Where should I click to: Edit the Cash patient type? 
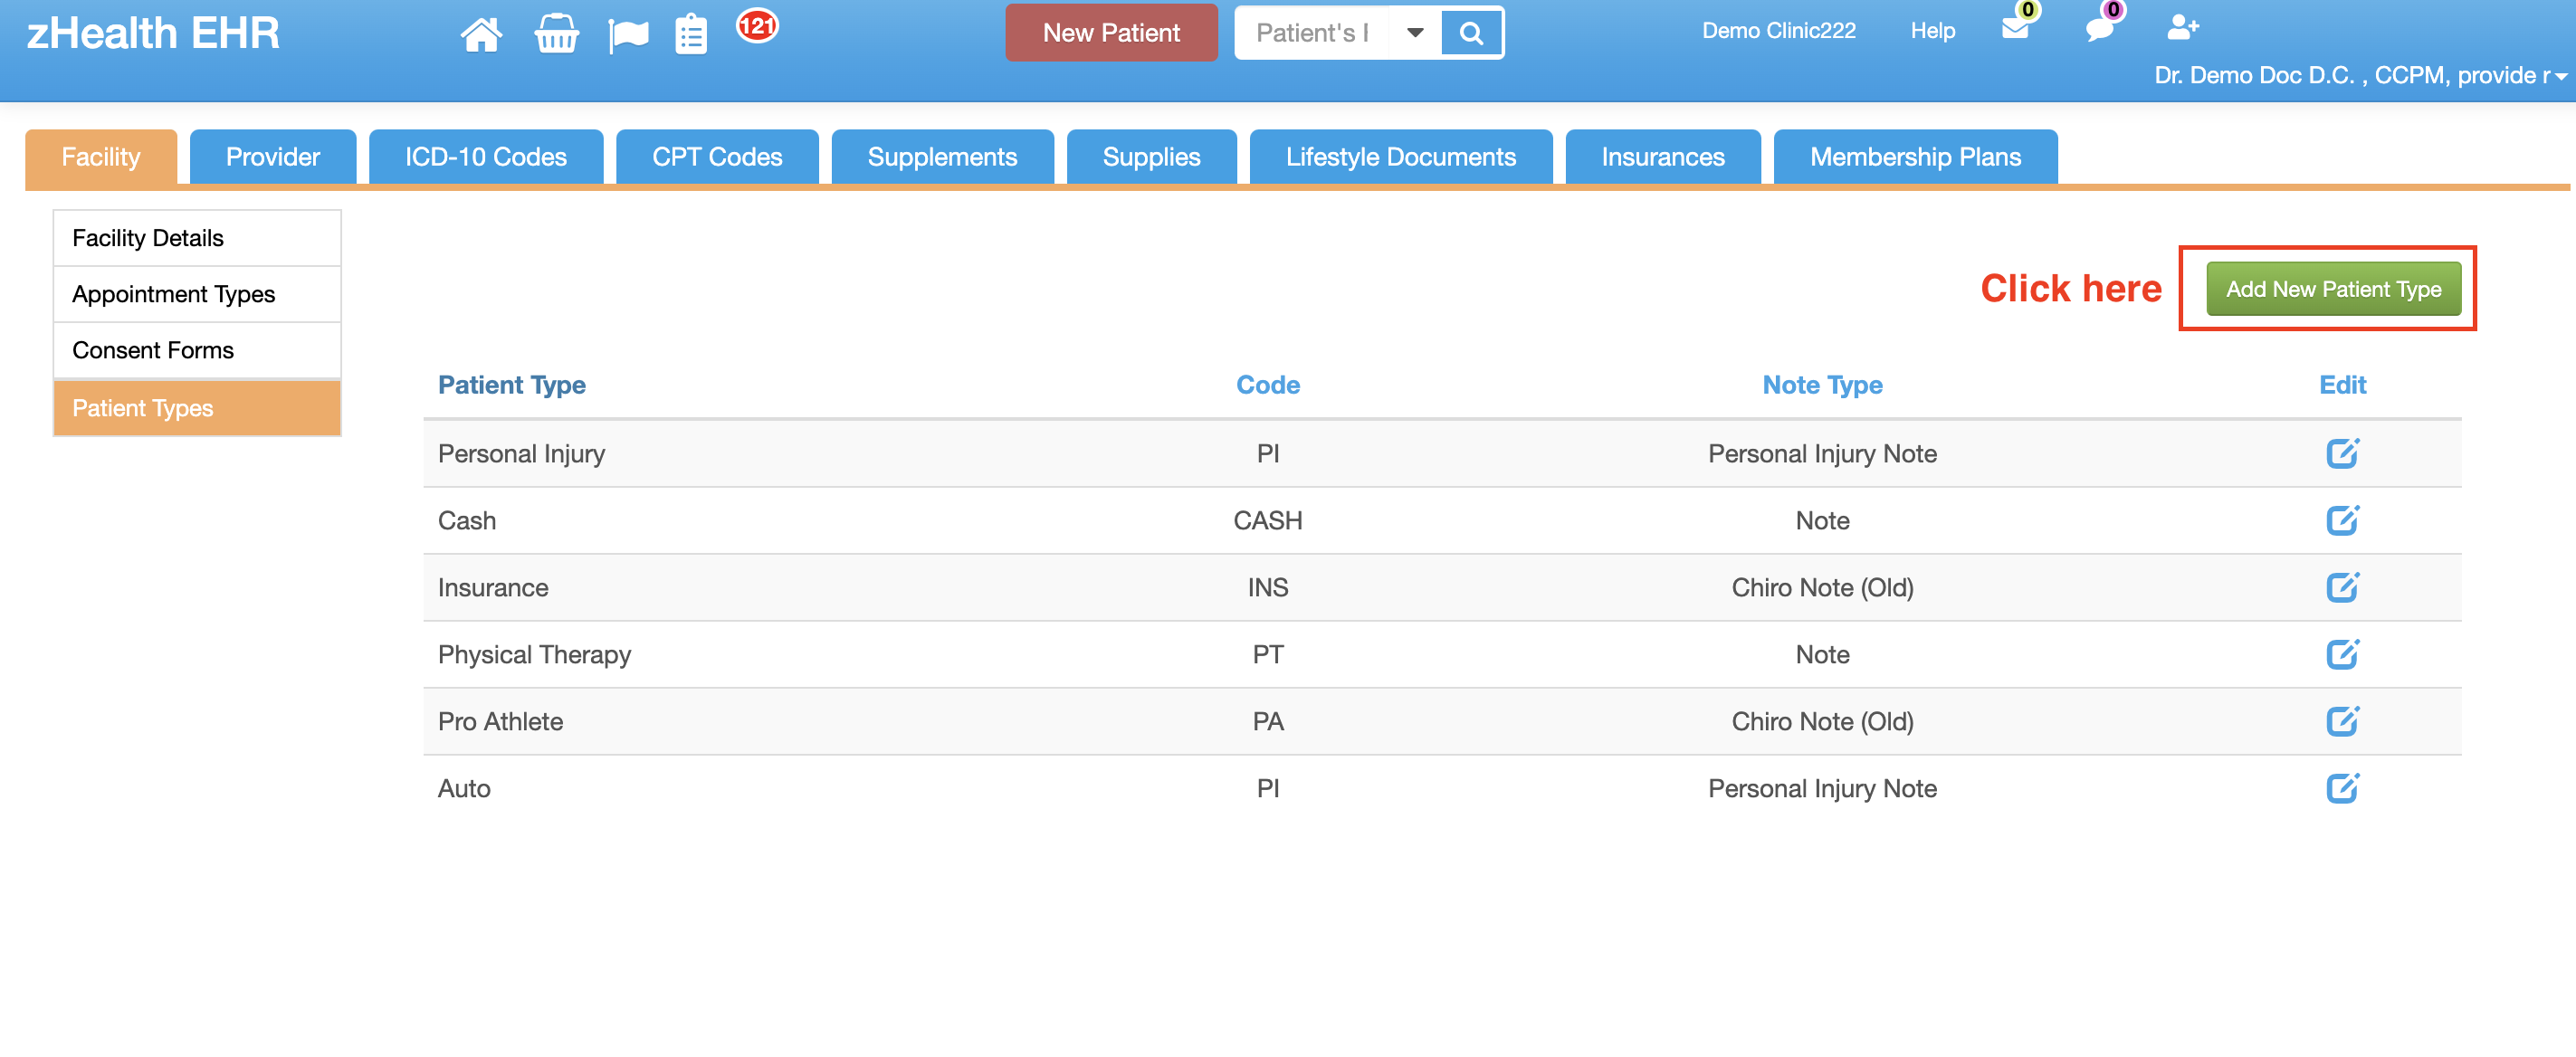click(2342, 521)
